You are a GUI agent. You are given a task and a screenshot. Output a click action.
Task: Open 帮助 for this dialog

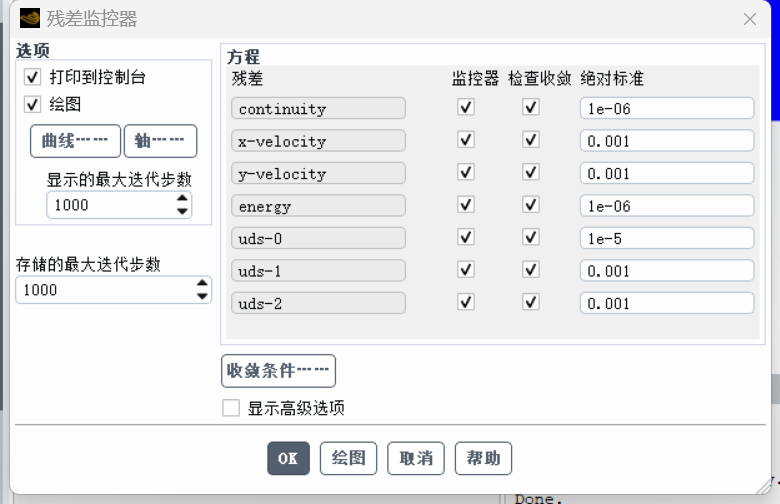tap(483, 459)
